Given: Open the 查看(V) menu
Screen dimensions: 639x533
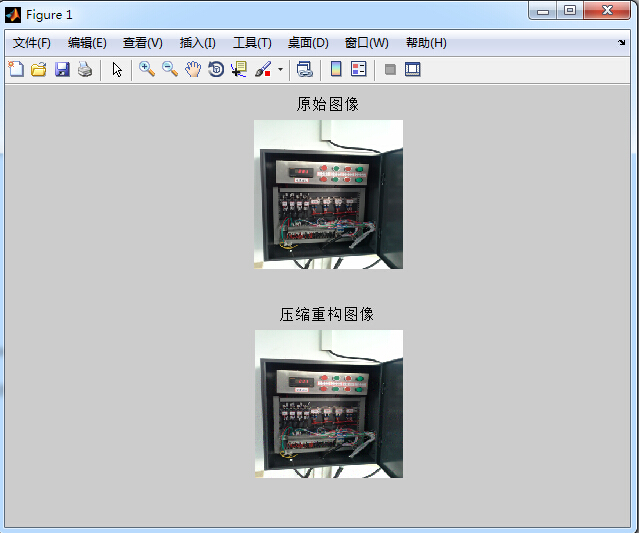Looking at the screenshot, I should [143, 43].
